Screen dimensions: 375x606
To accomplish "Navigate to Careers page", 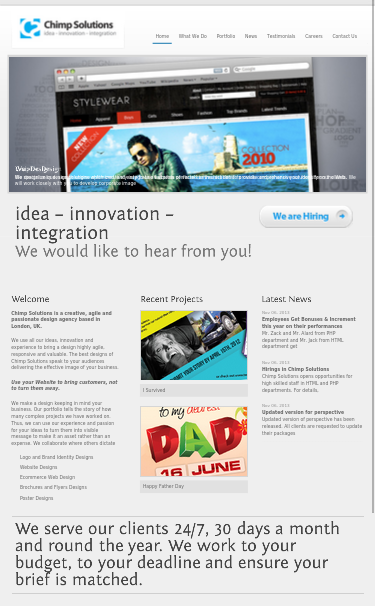I will coord(314,36).
